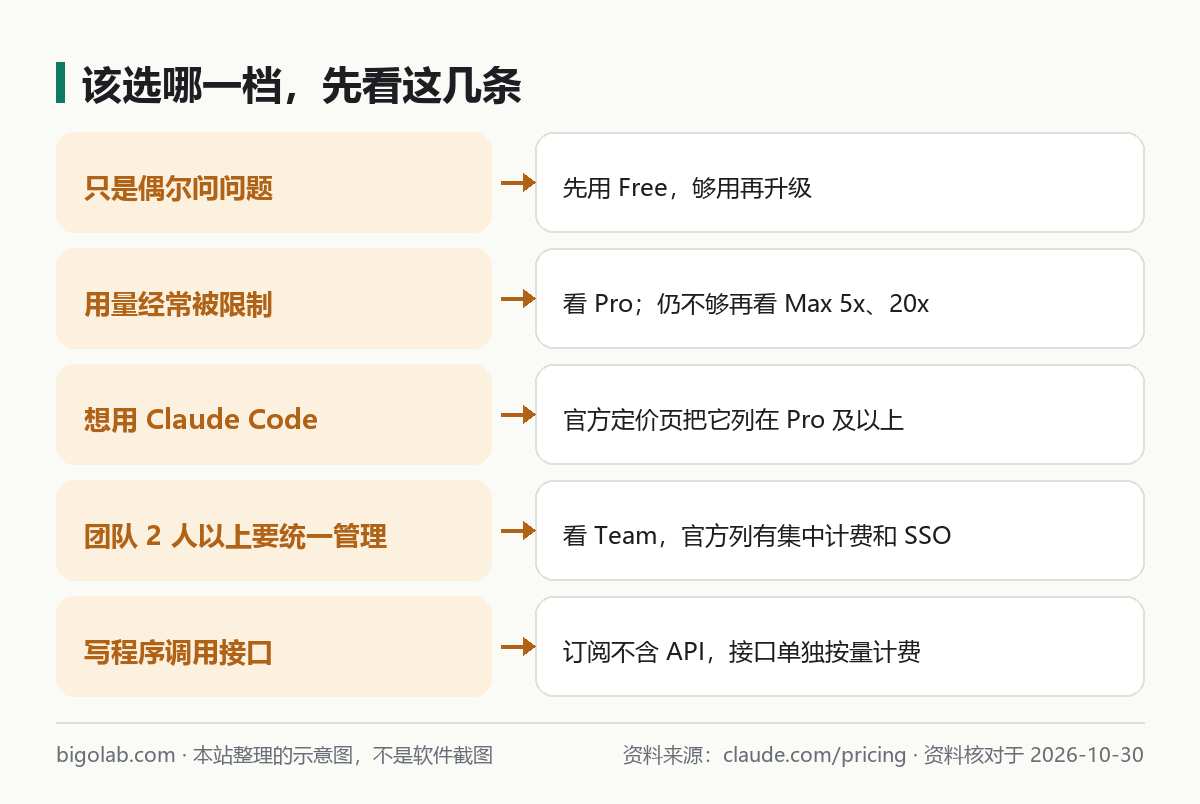1200x804 pixels.
Task: Select the 只是偶尔问问题 card
Action: pyautogui.click(x=274, y=183)
